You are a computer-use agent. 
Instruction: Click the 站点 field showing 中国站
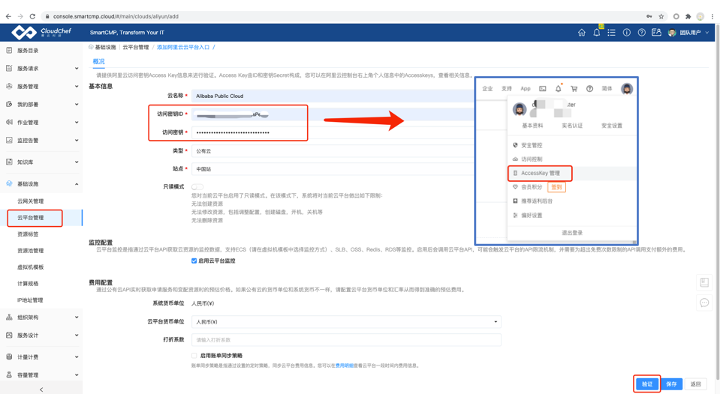click(332, 169)
